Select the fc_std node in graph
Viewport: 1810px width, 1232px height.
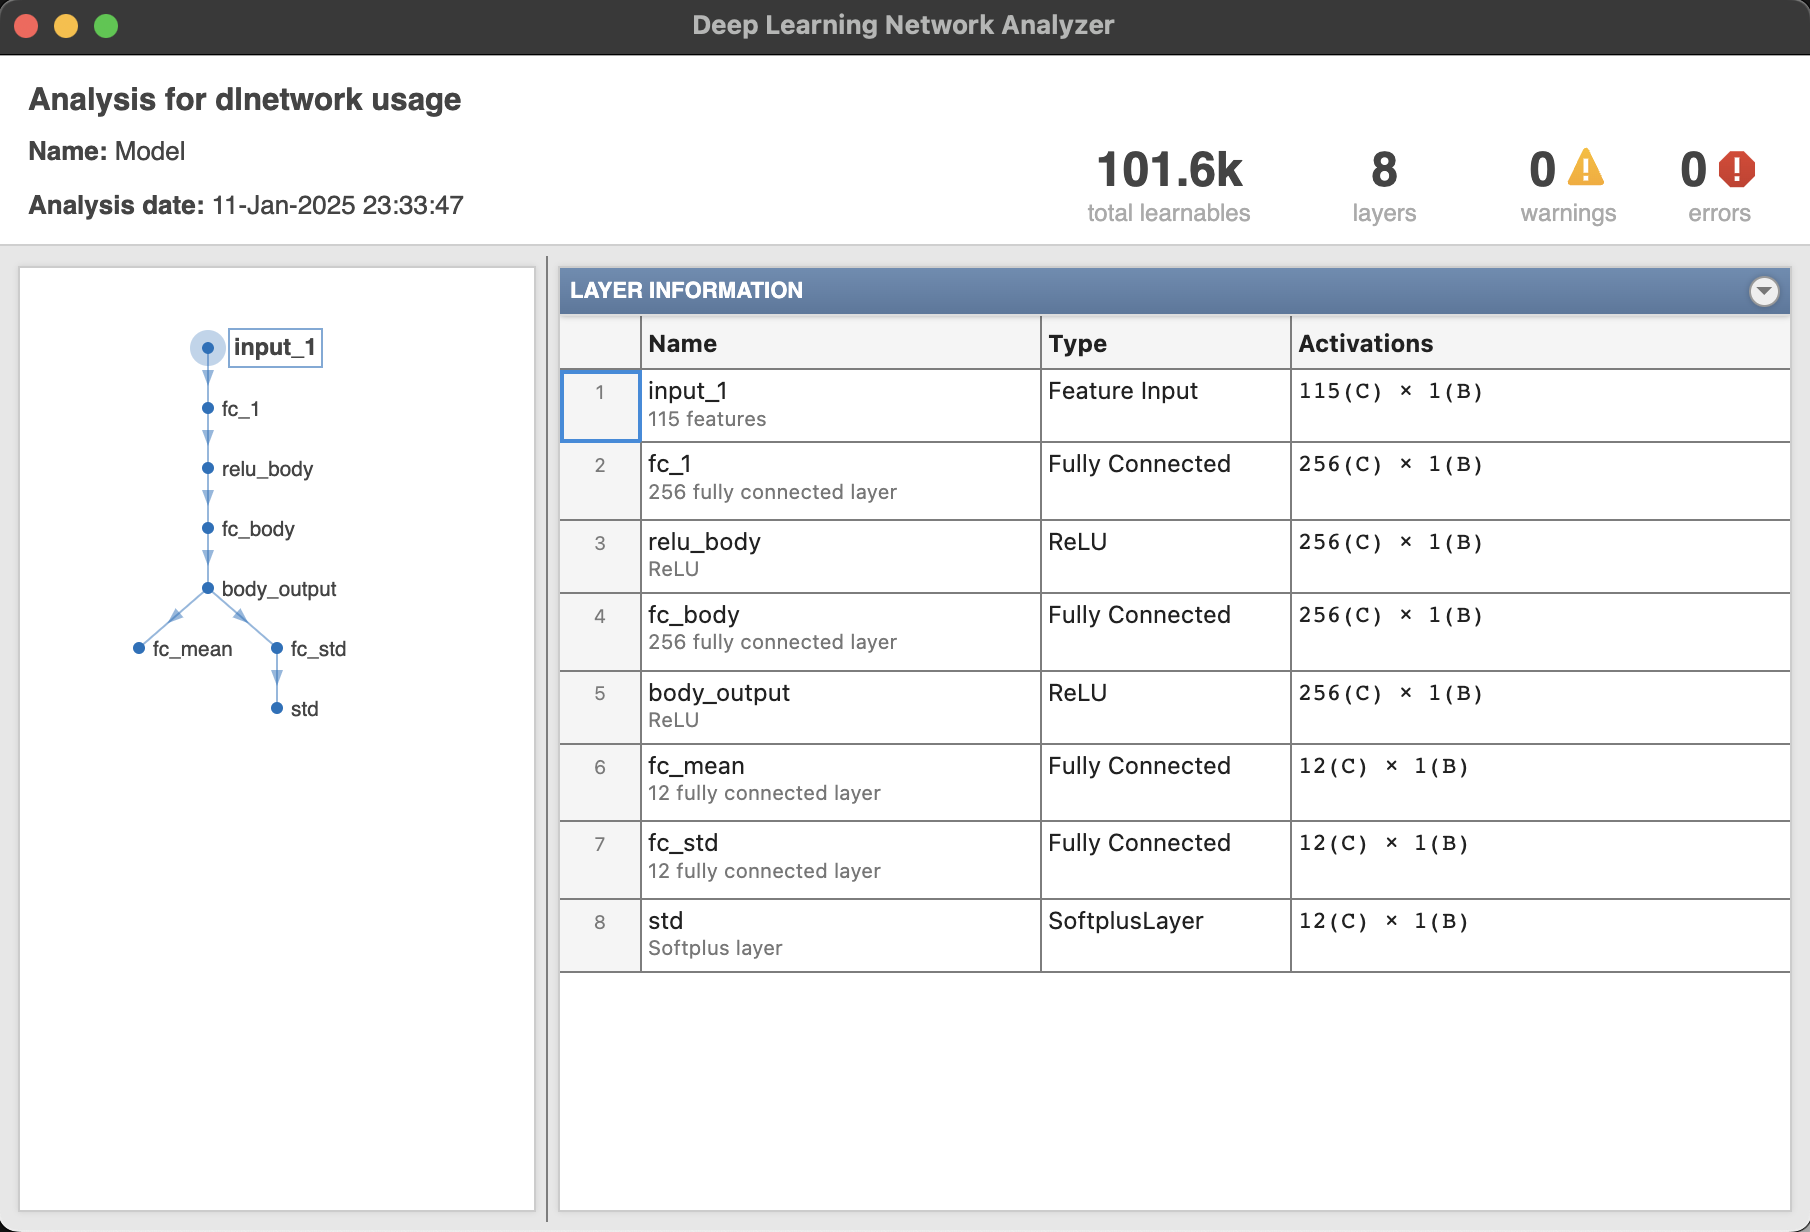pyautogui.click(x=277, y=648)
